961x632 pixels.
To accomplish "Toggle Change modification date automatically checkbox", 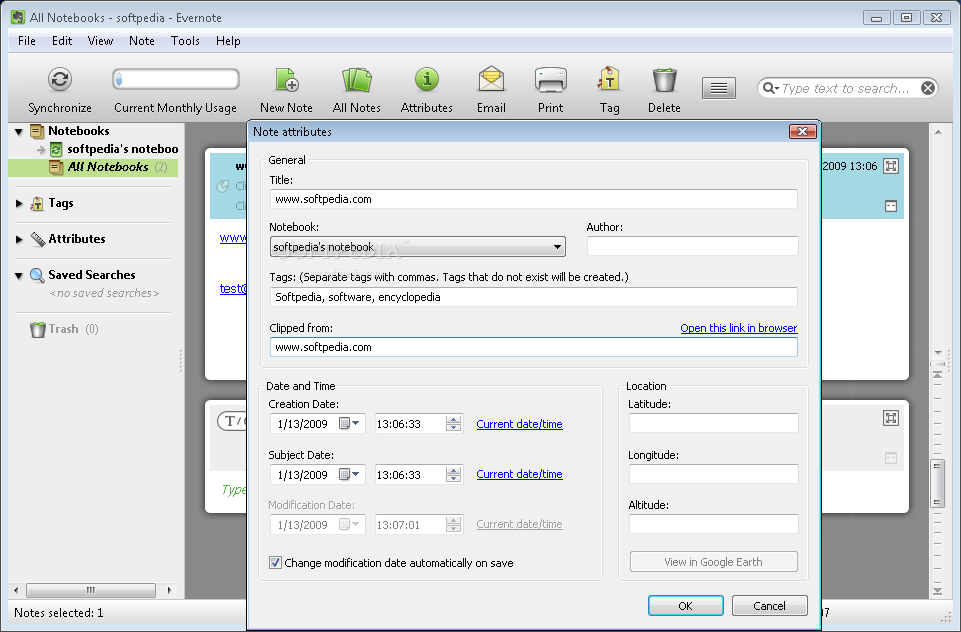I will [x=275, y=563].
